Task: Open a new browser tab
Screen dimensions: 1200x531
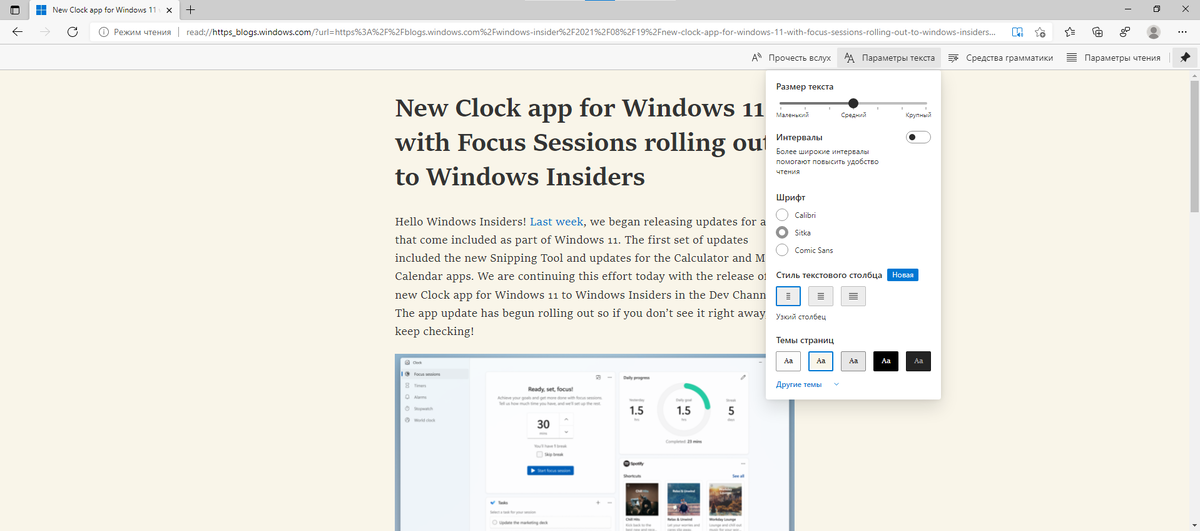Action: tap(190, 9)
